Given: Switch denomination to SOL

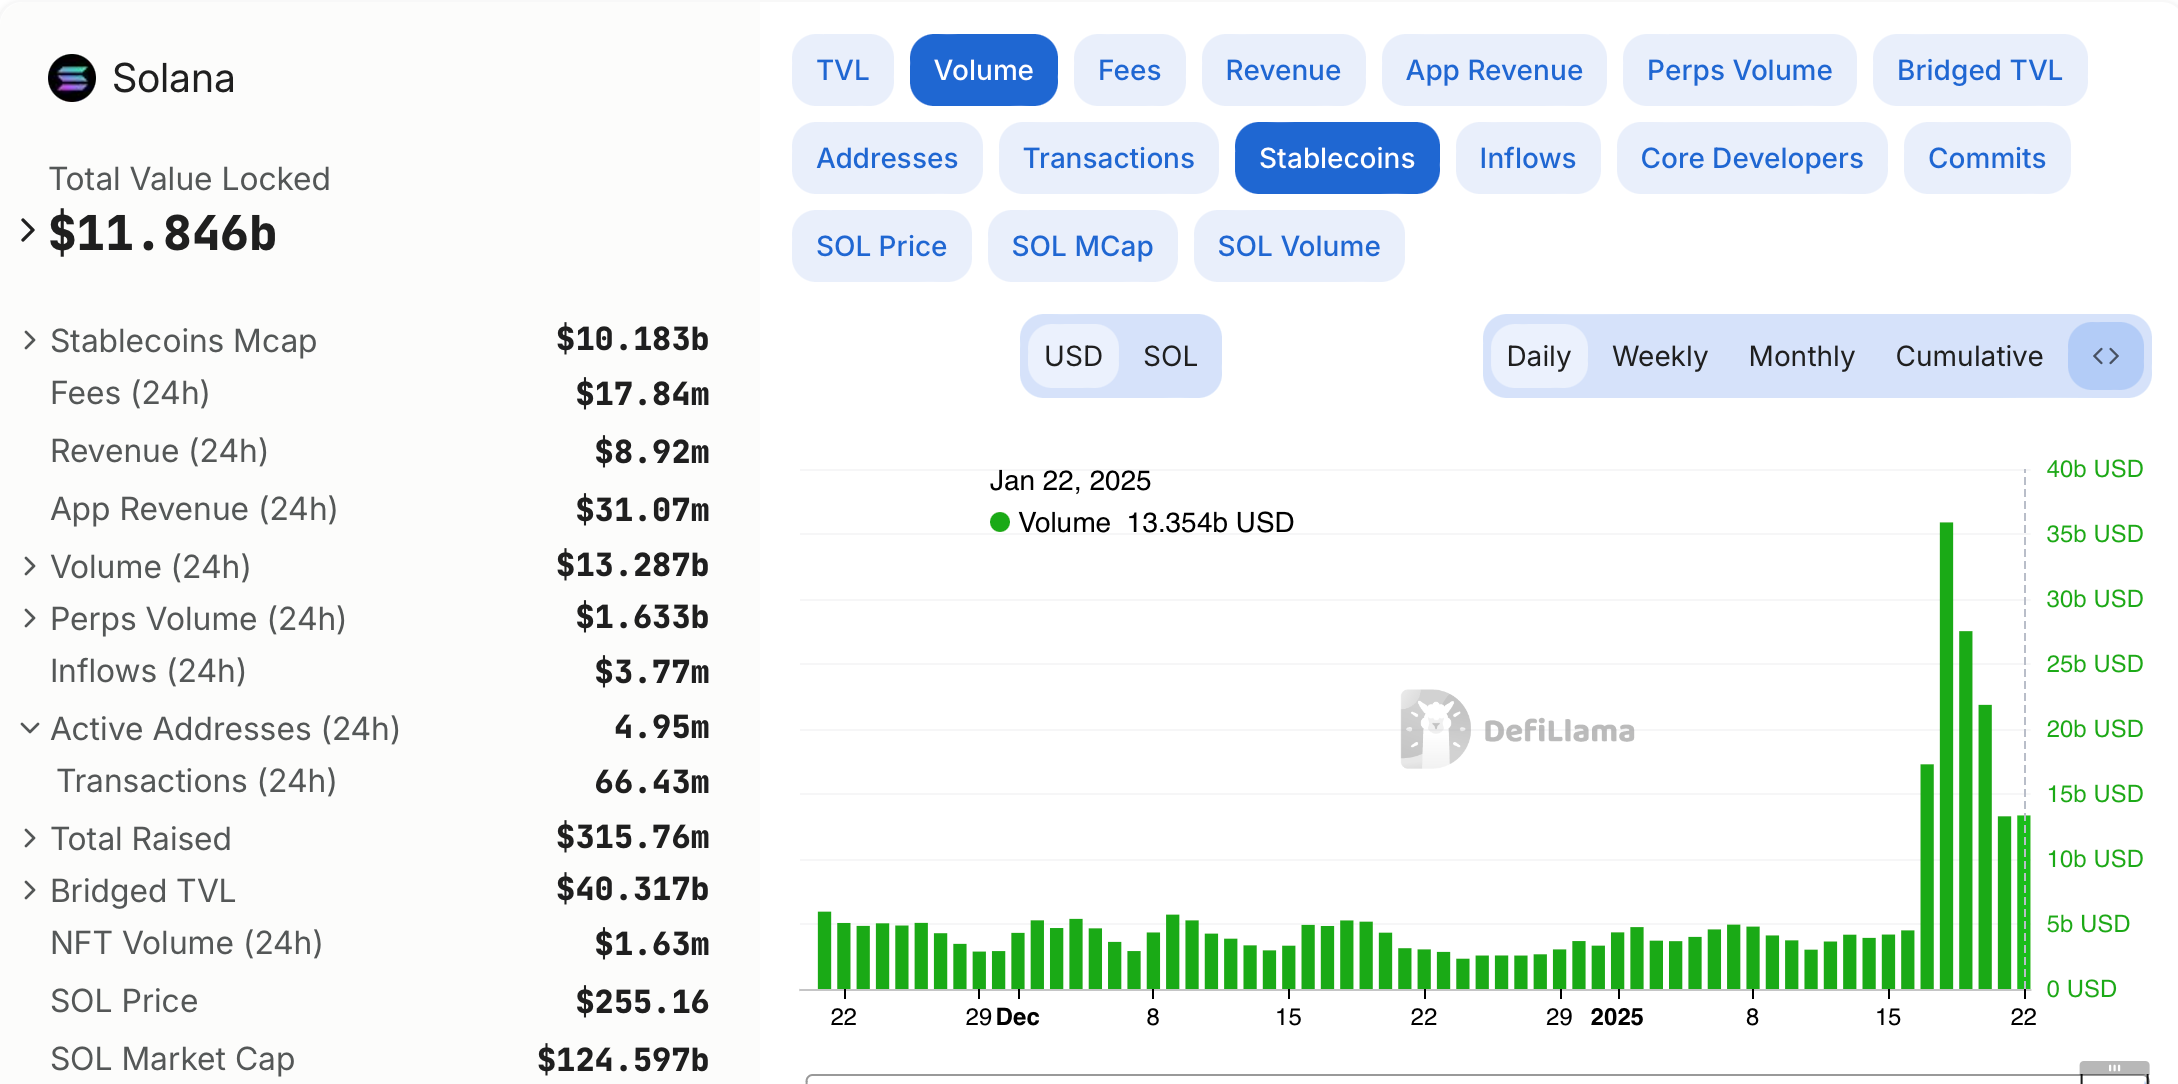Looking at the screenshot, I should [1170, 356].
